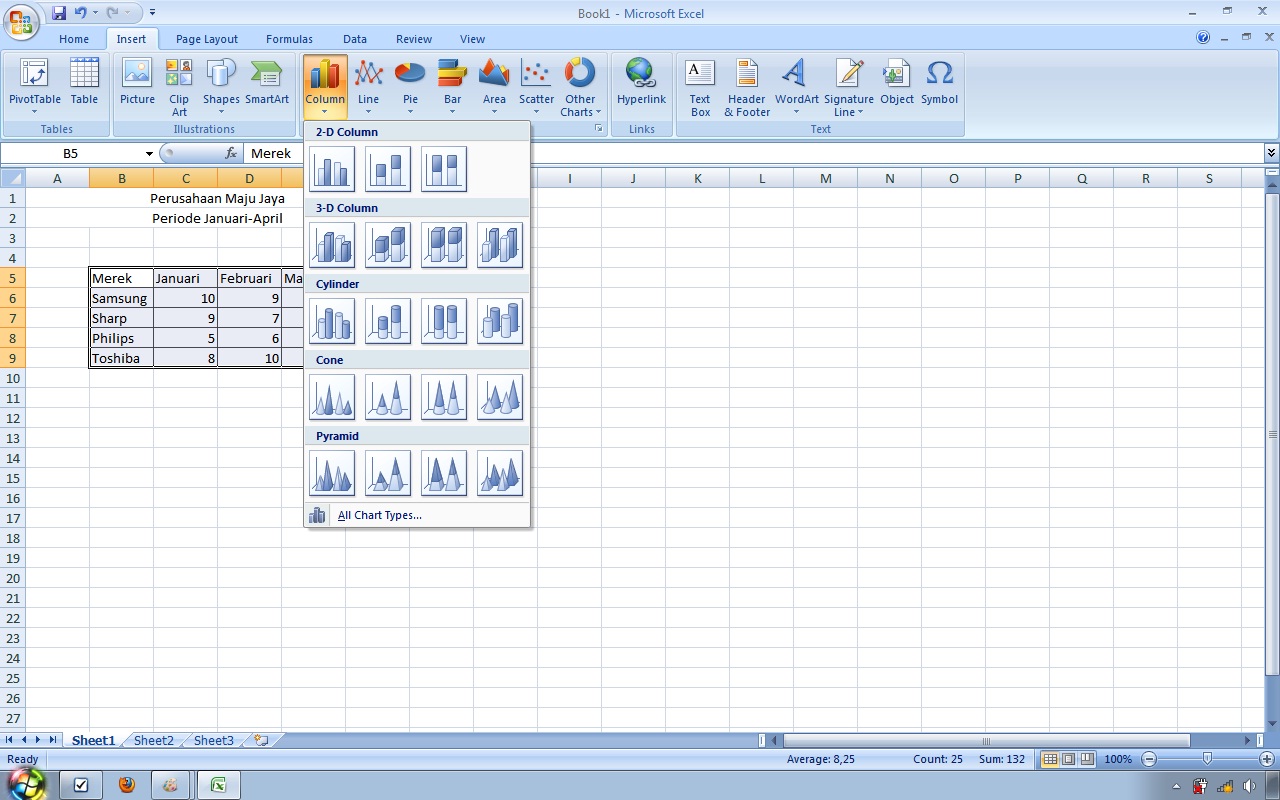Undo the last action
Screen dimensions: 1280x800
pyautogui.click(x=81, y=13)
